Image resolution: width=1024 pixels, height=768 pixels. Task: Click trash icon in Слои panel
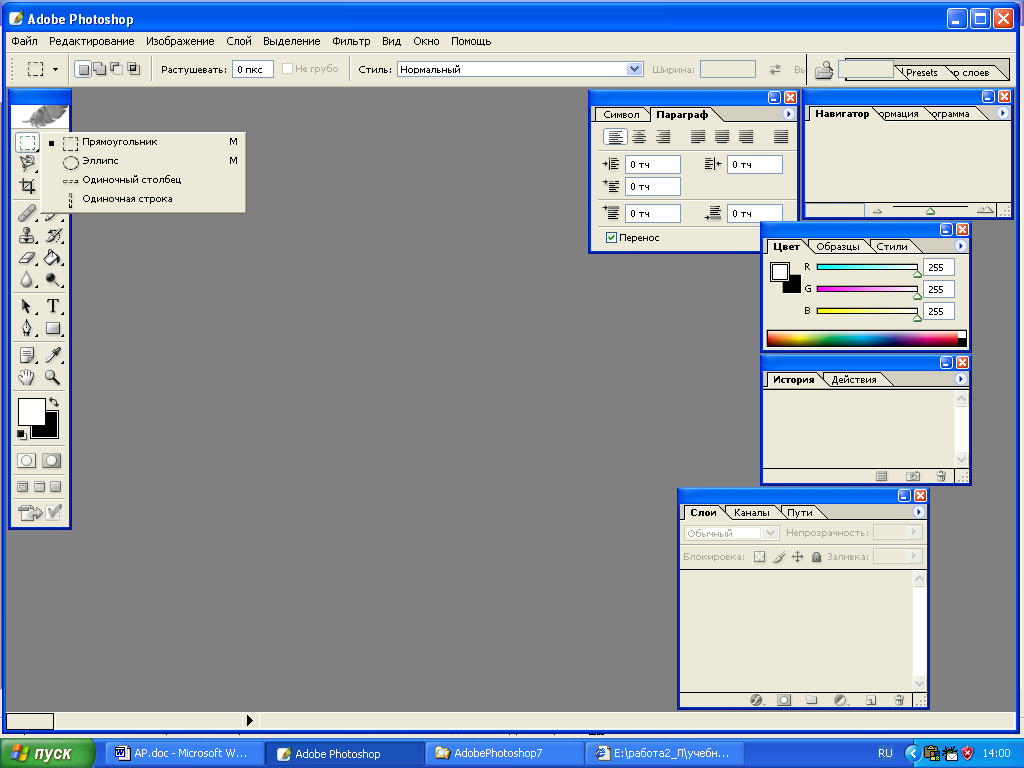pyautogui.click(x=899, y=700)
